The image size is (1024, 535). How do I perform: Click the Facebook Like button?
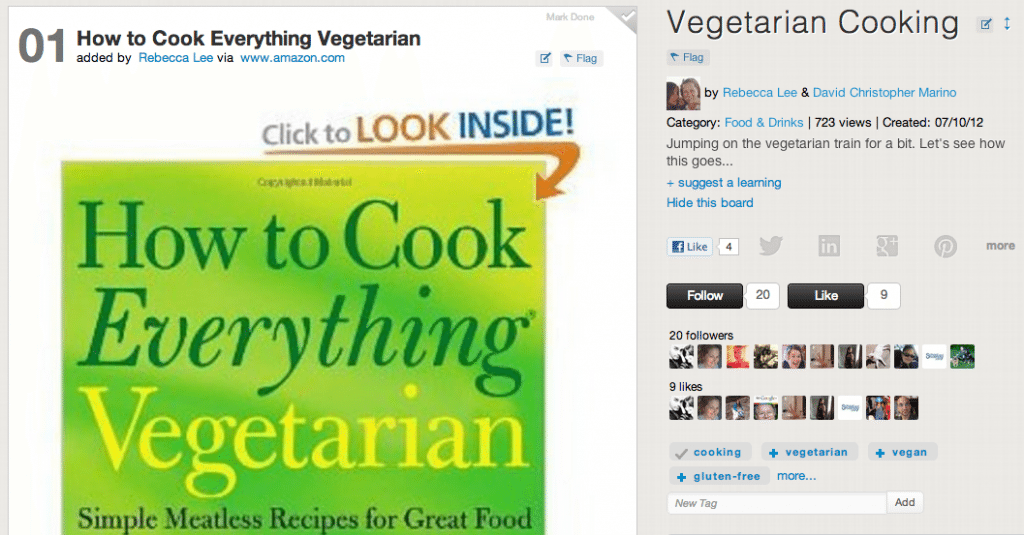690,246
